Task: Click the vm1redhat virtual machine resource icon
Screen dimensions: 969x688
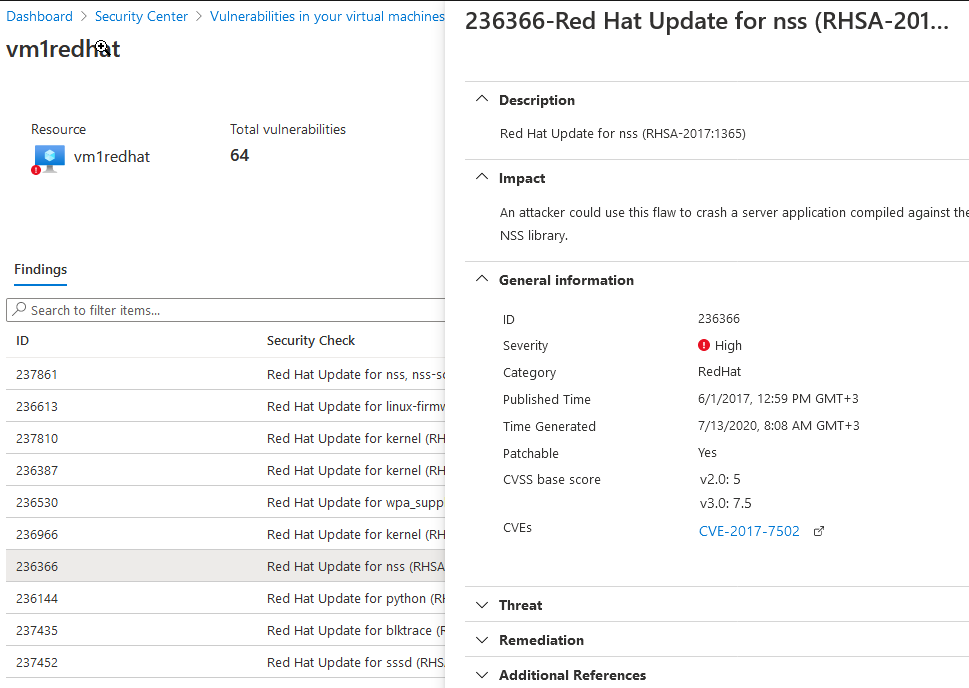Action: [x=49, y=159]
